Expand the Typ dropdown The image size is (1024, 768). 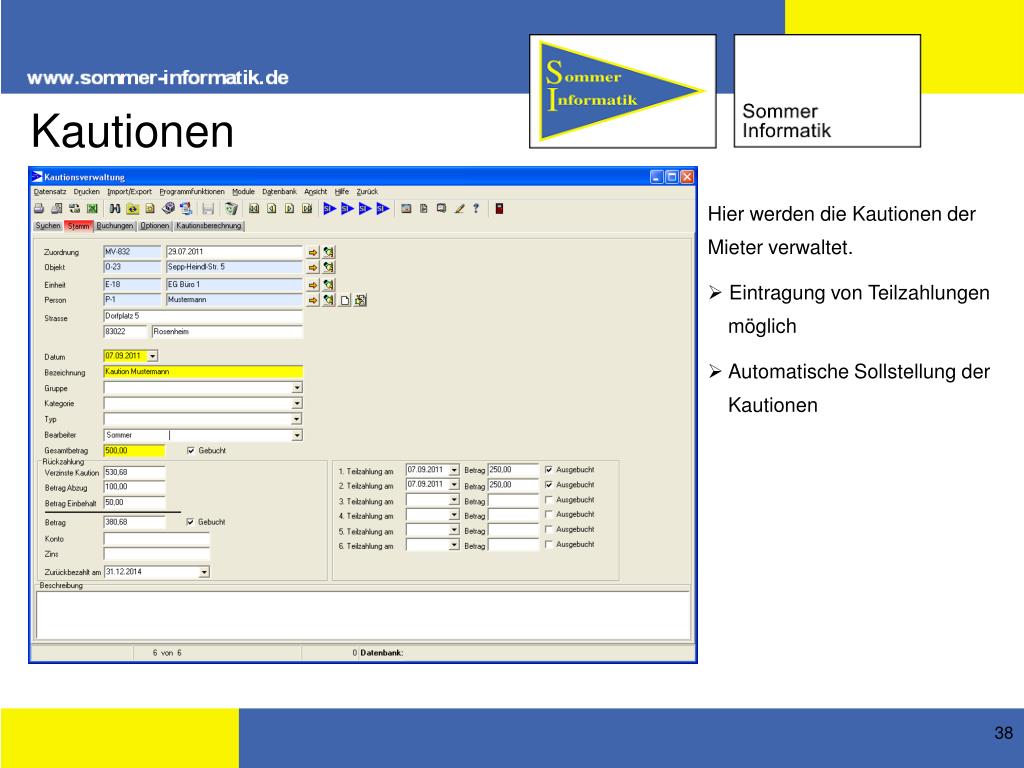[297, 419]
